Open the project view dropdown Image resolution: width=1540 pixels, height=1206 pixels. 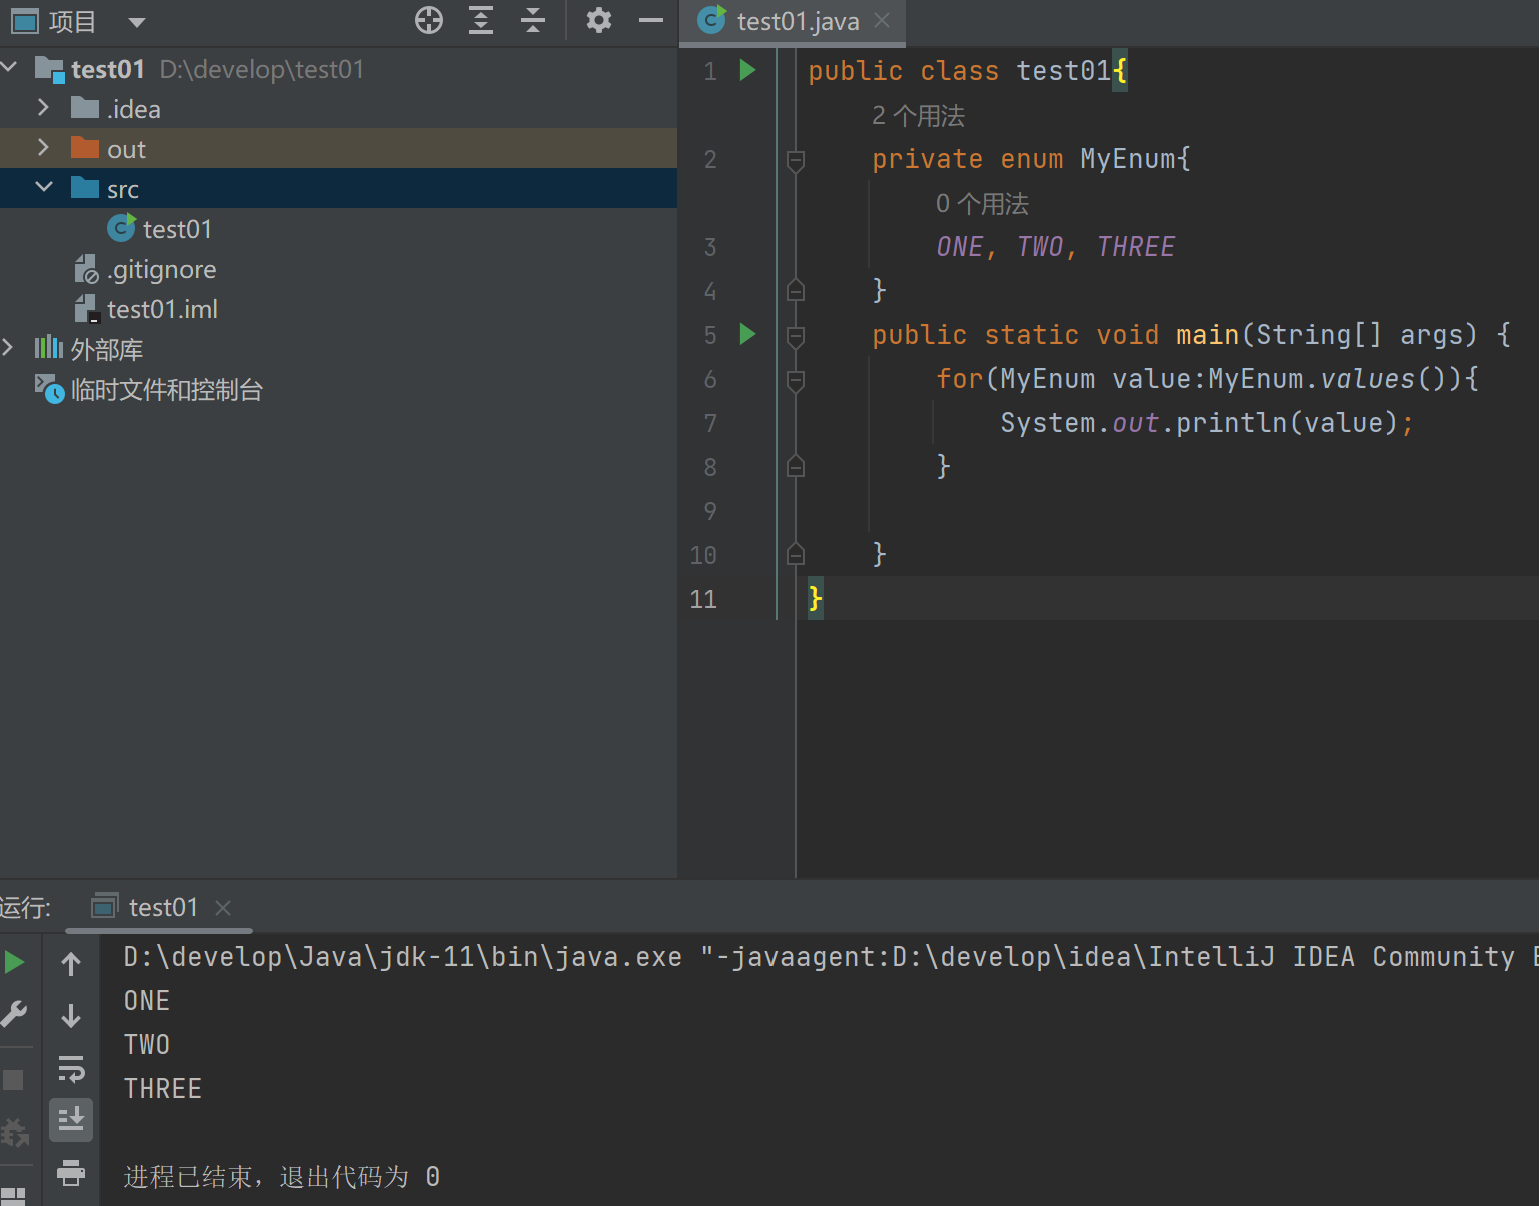pyautogui.click(x=137, y=22)
